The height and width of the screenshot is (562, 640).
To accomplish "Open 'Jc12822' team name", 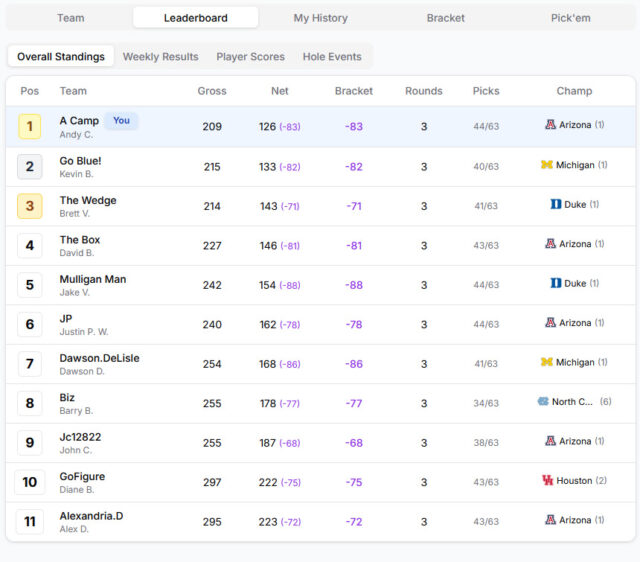I will pyautogui.click(x=80, y=437).
